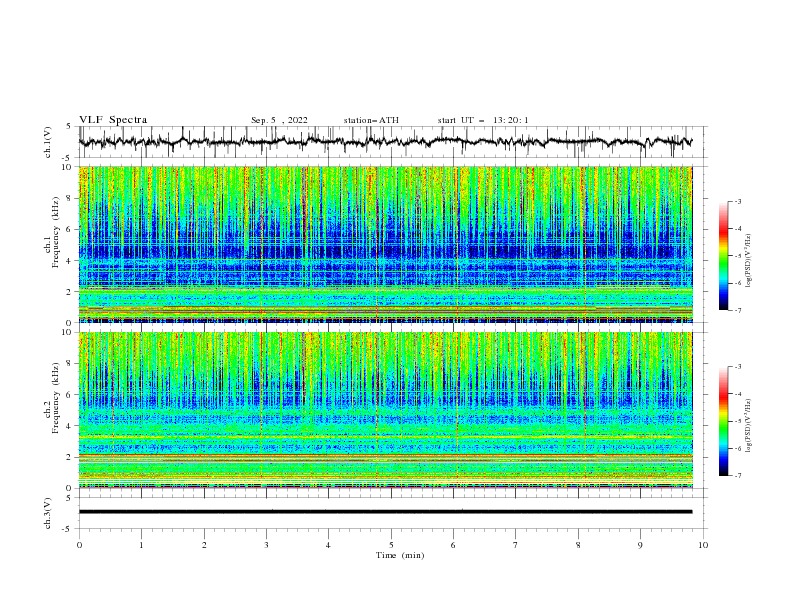792x612 pixels.
Task: Select the date label "Sep. 5 , 2022"
Action: click(279, 120)
